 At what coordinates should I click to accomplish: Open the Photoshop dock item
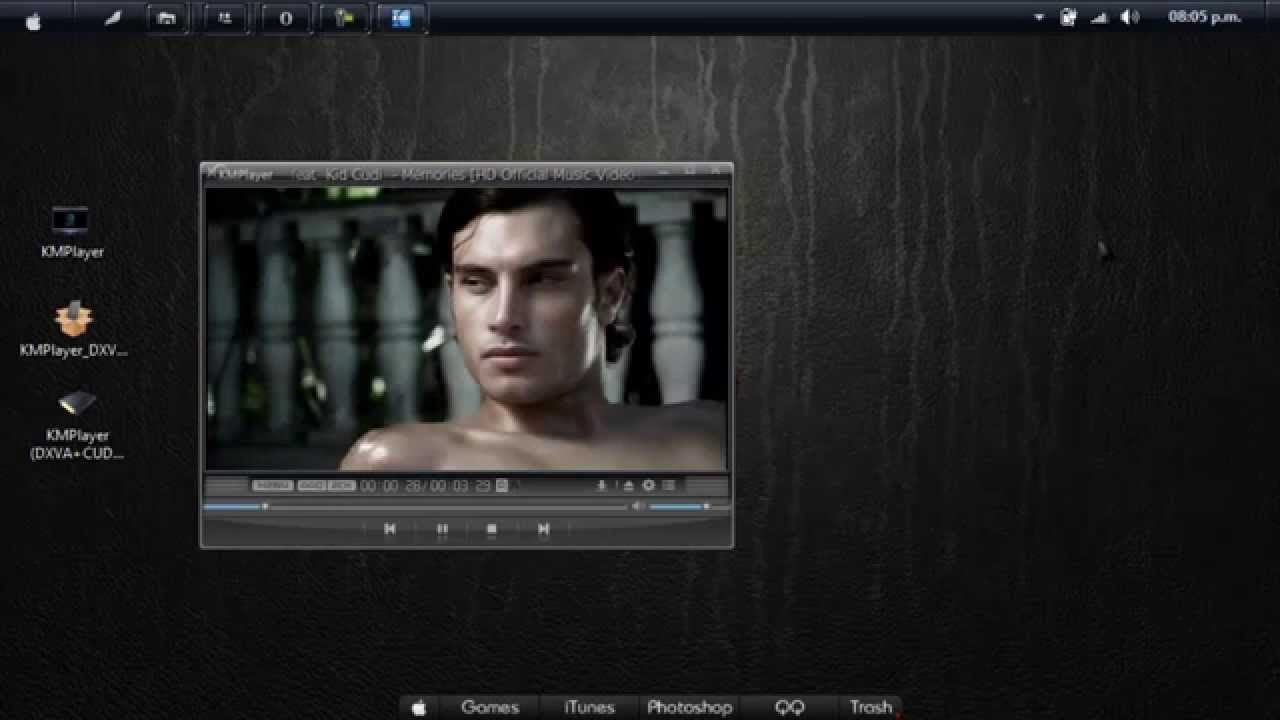(690, 707)
